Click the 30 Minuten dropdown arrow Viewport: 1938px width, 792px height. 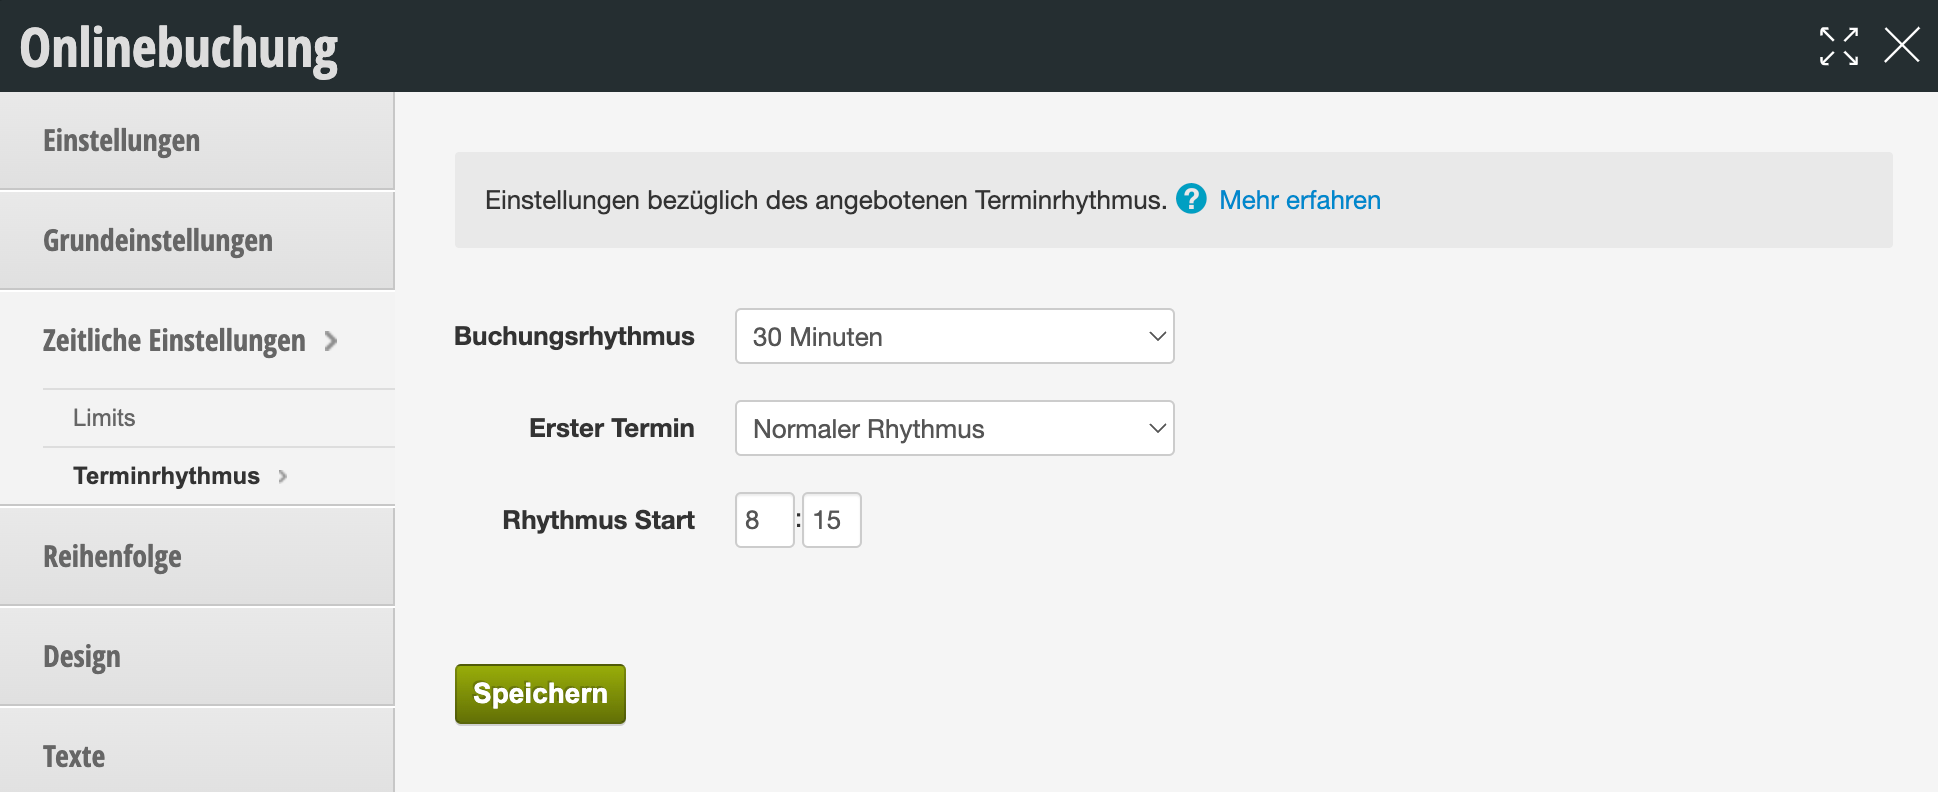[x=1157, y=336]
